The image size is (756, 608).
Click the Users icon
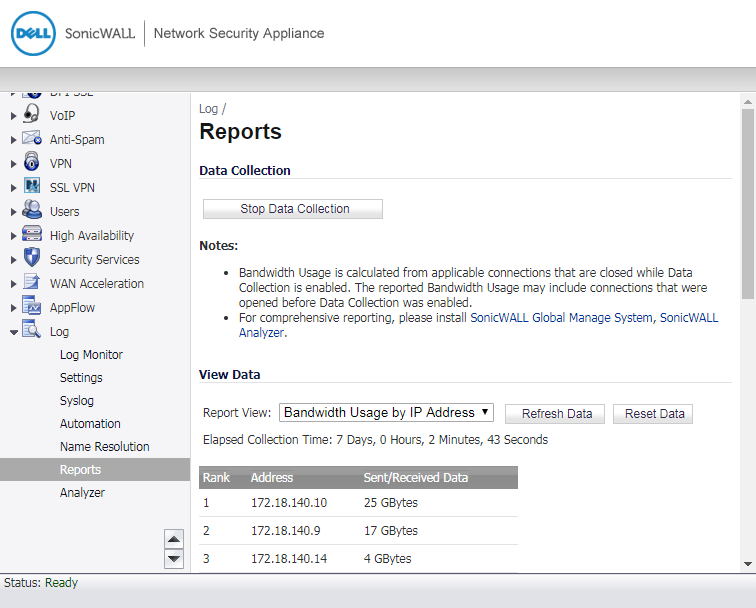pyautogui.click(x=32, y=210)
